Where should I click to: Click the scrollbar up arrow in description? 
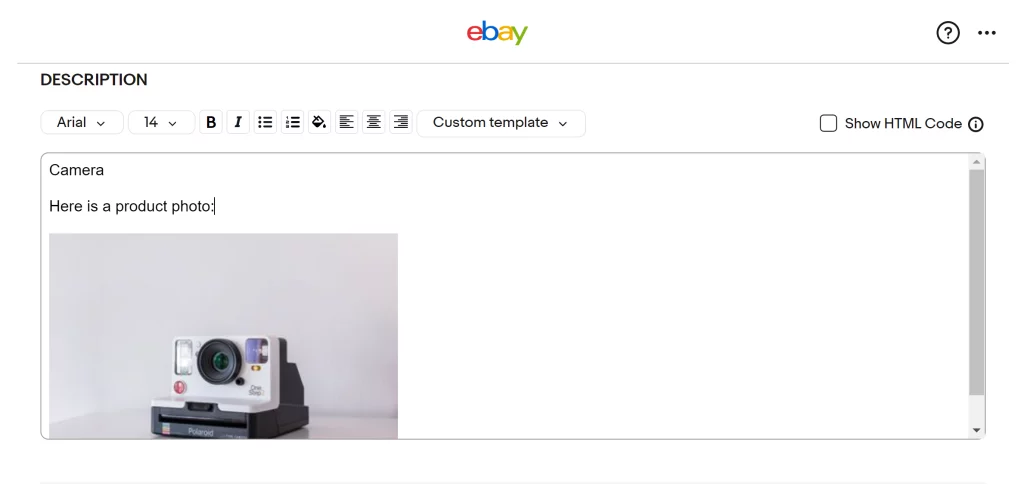pos(977,162)
